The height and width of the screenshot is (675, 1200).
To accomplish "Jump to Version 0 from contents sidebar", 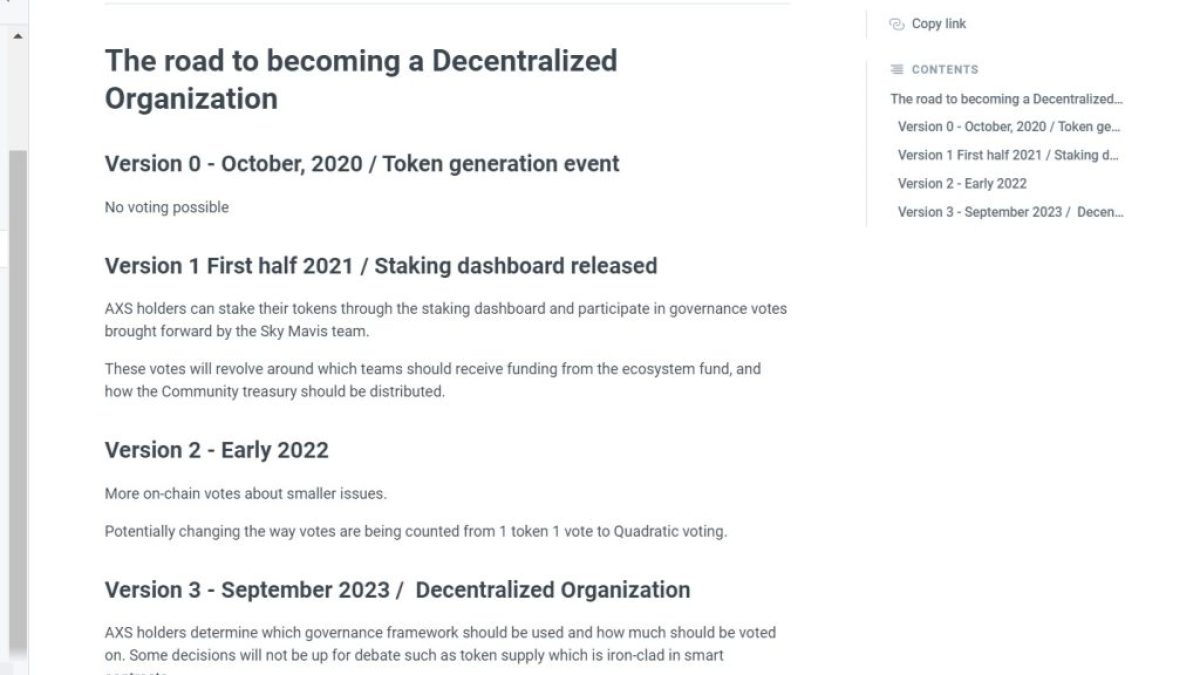I will pos(1009,127).
